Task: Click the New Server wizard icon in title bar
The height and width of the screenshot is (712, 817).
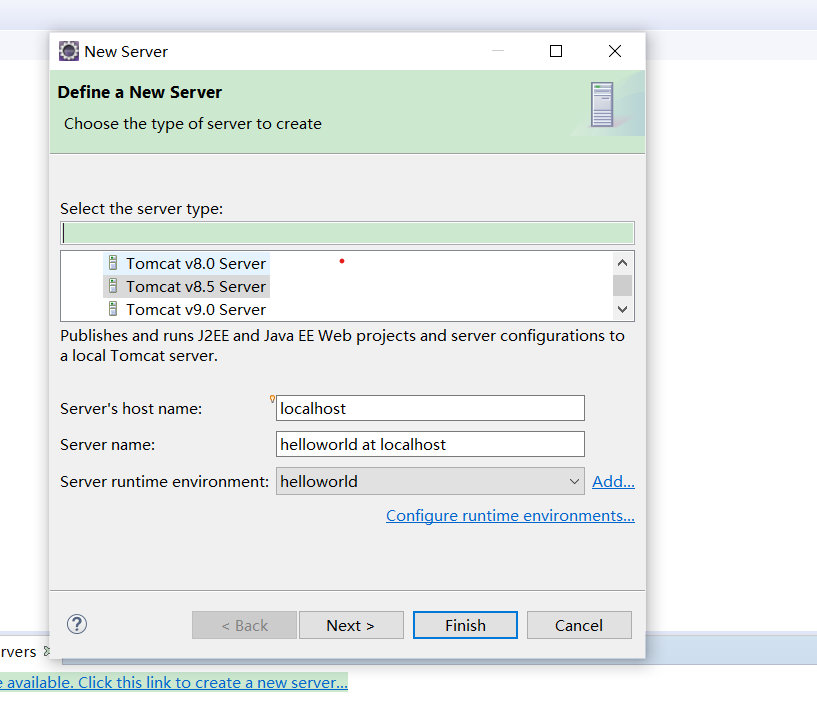Action: 68,50
